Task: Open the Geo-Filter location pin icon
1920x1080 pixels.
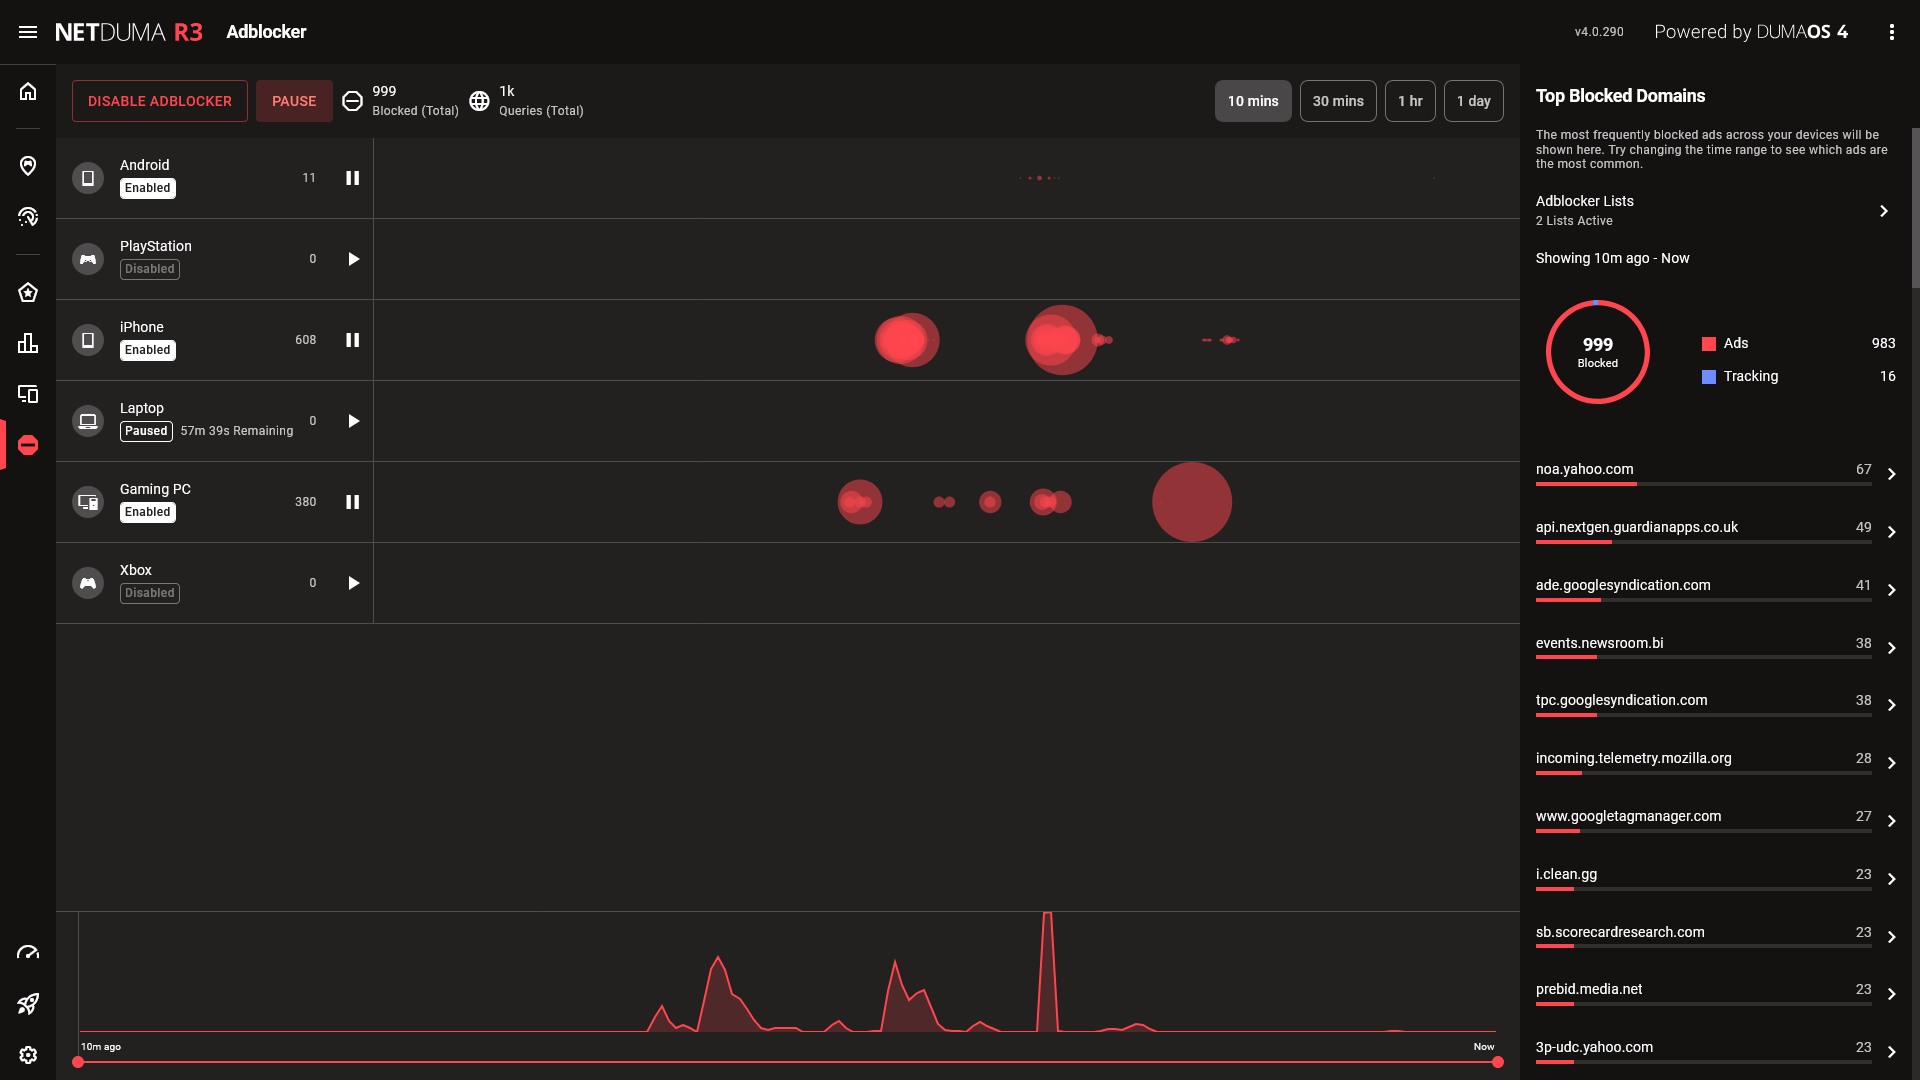Action: [x=28, y=166]
